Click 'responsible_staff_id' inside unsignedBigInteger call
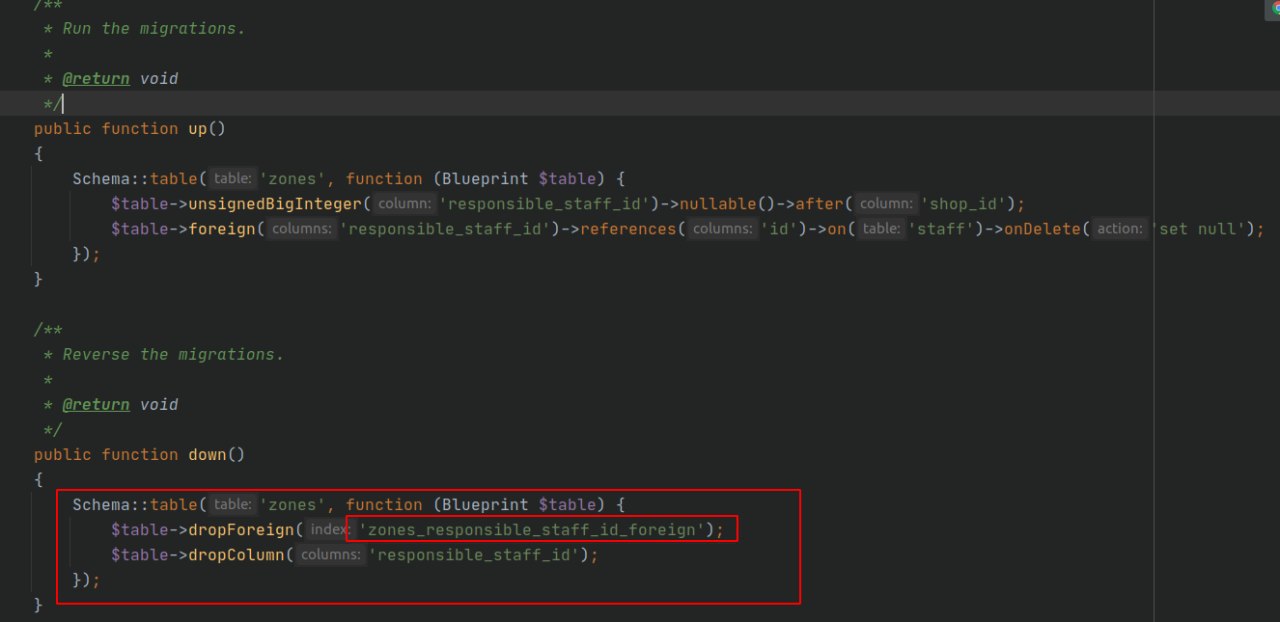This screenshot has width=1280, height=622. pos(545,204)
